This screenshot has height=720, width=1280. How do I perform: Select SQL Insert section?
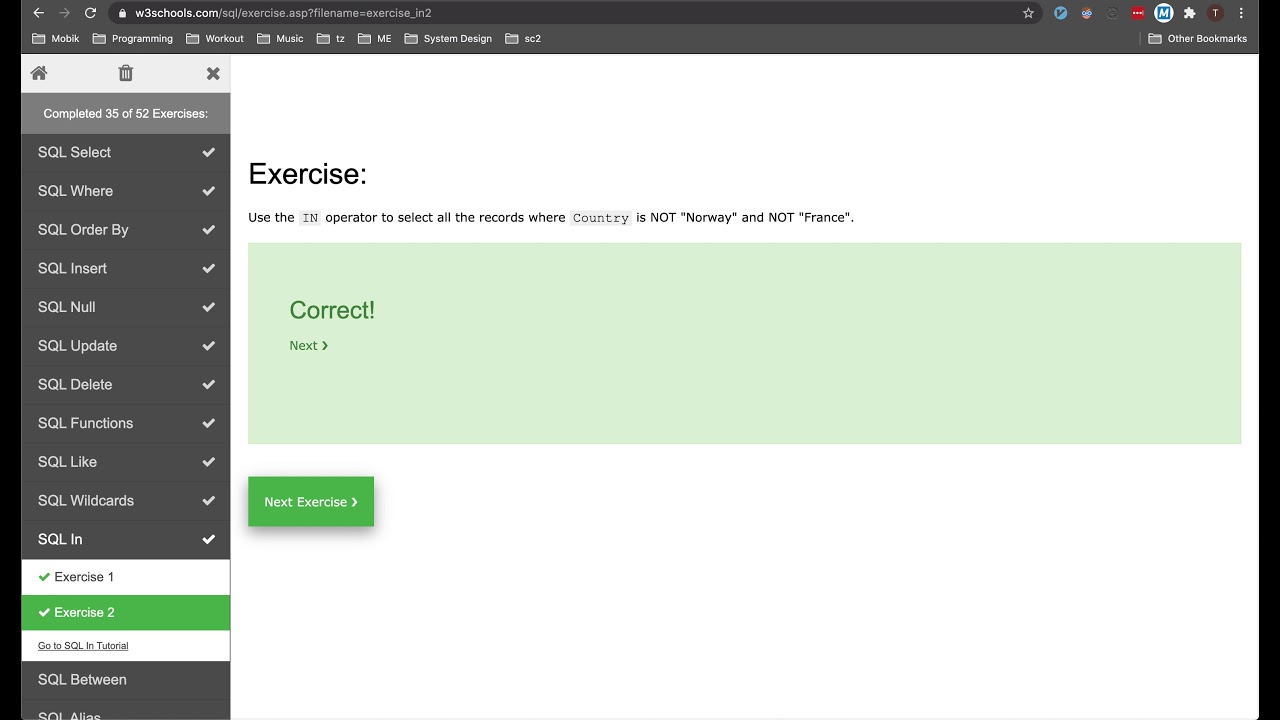126,268
